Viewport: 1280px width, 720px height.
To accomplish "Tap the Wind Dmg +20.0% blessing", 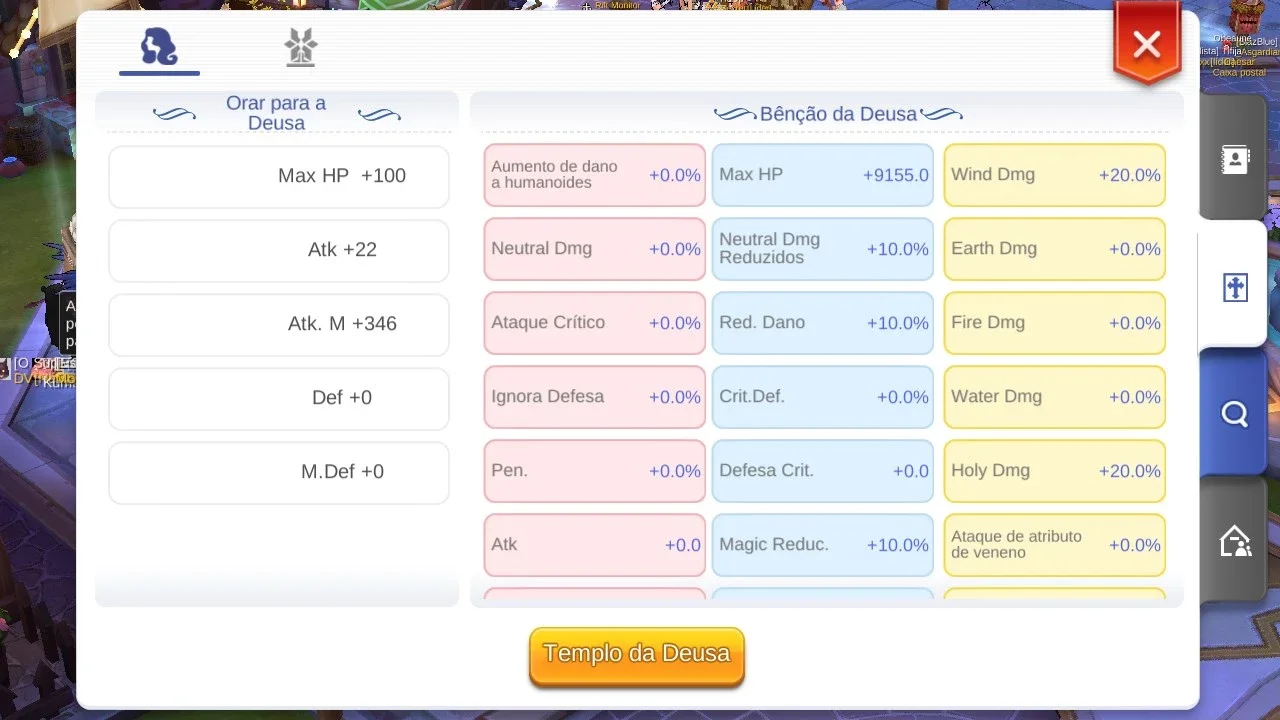I will [x=1055, y=175].
